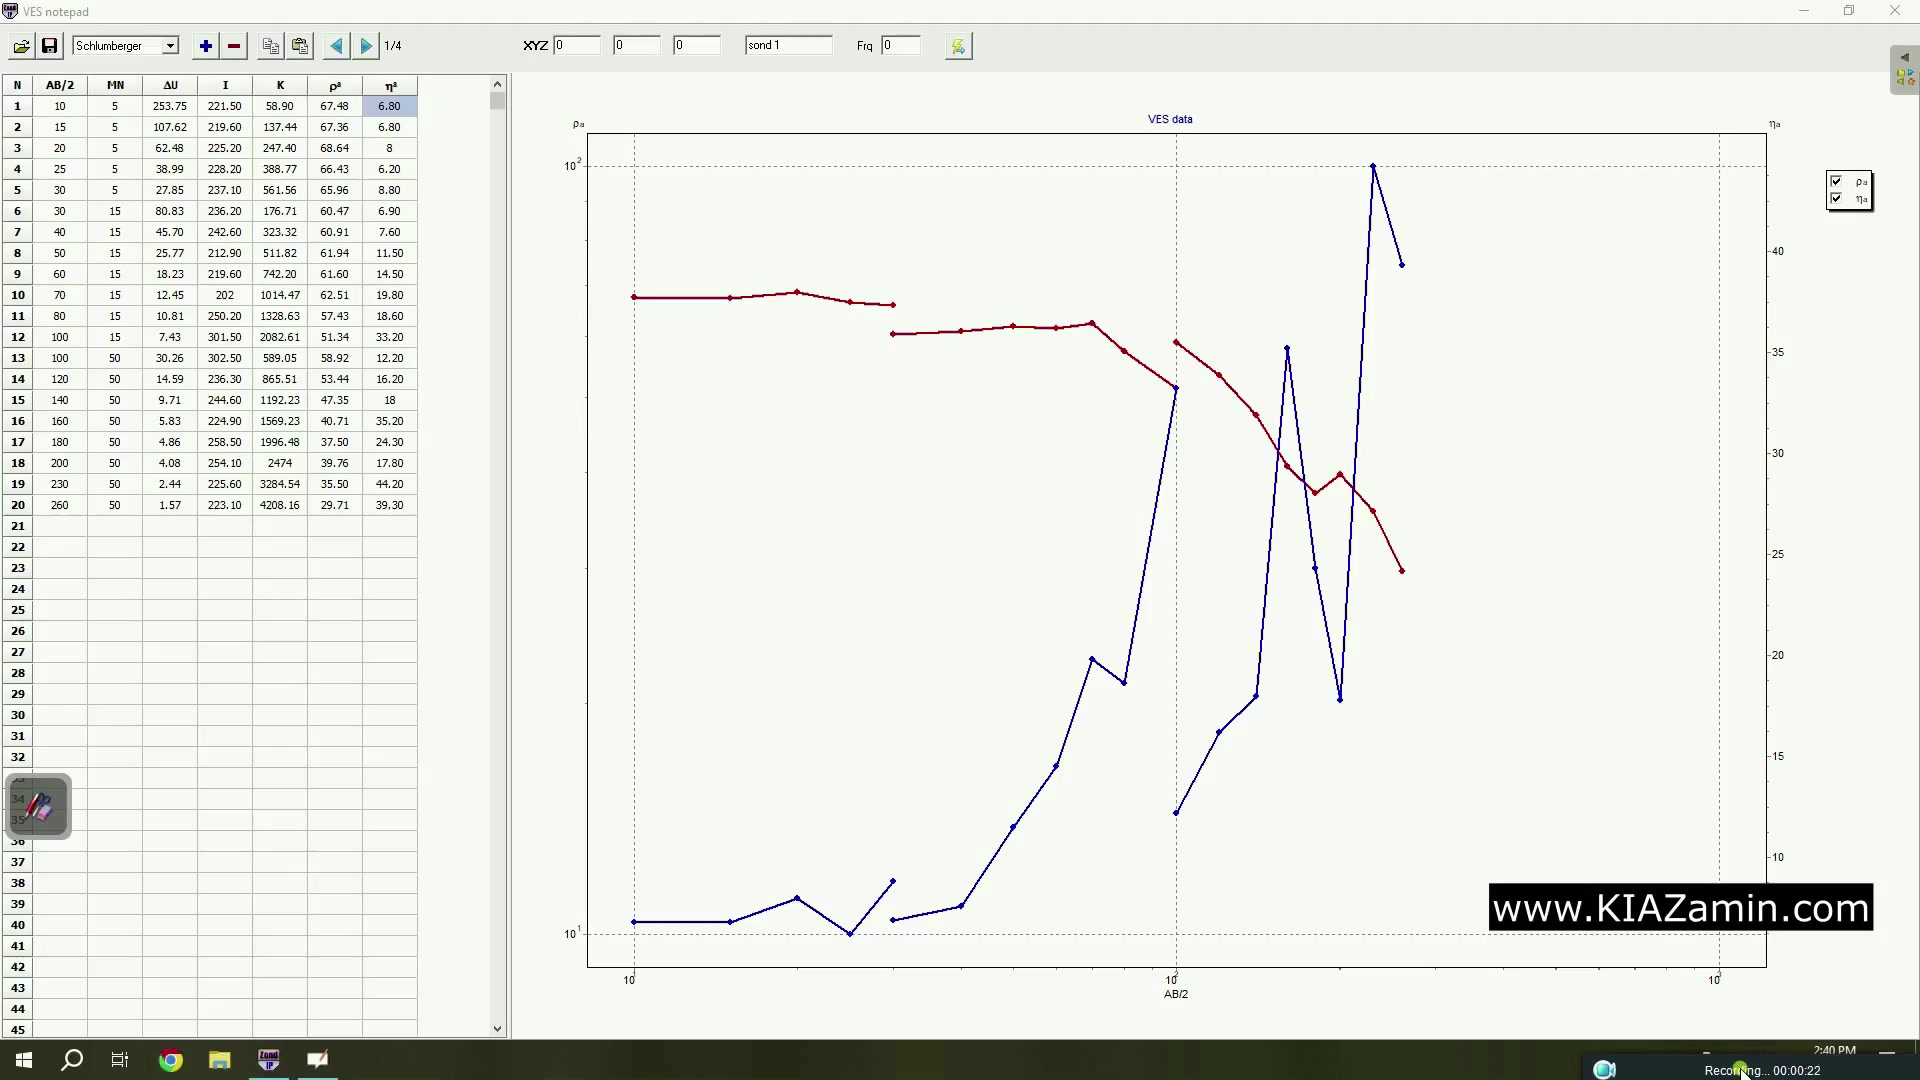Open the Schlumberger array type dropdown
This screenshot has height=1080, width=1920.
170,46
